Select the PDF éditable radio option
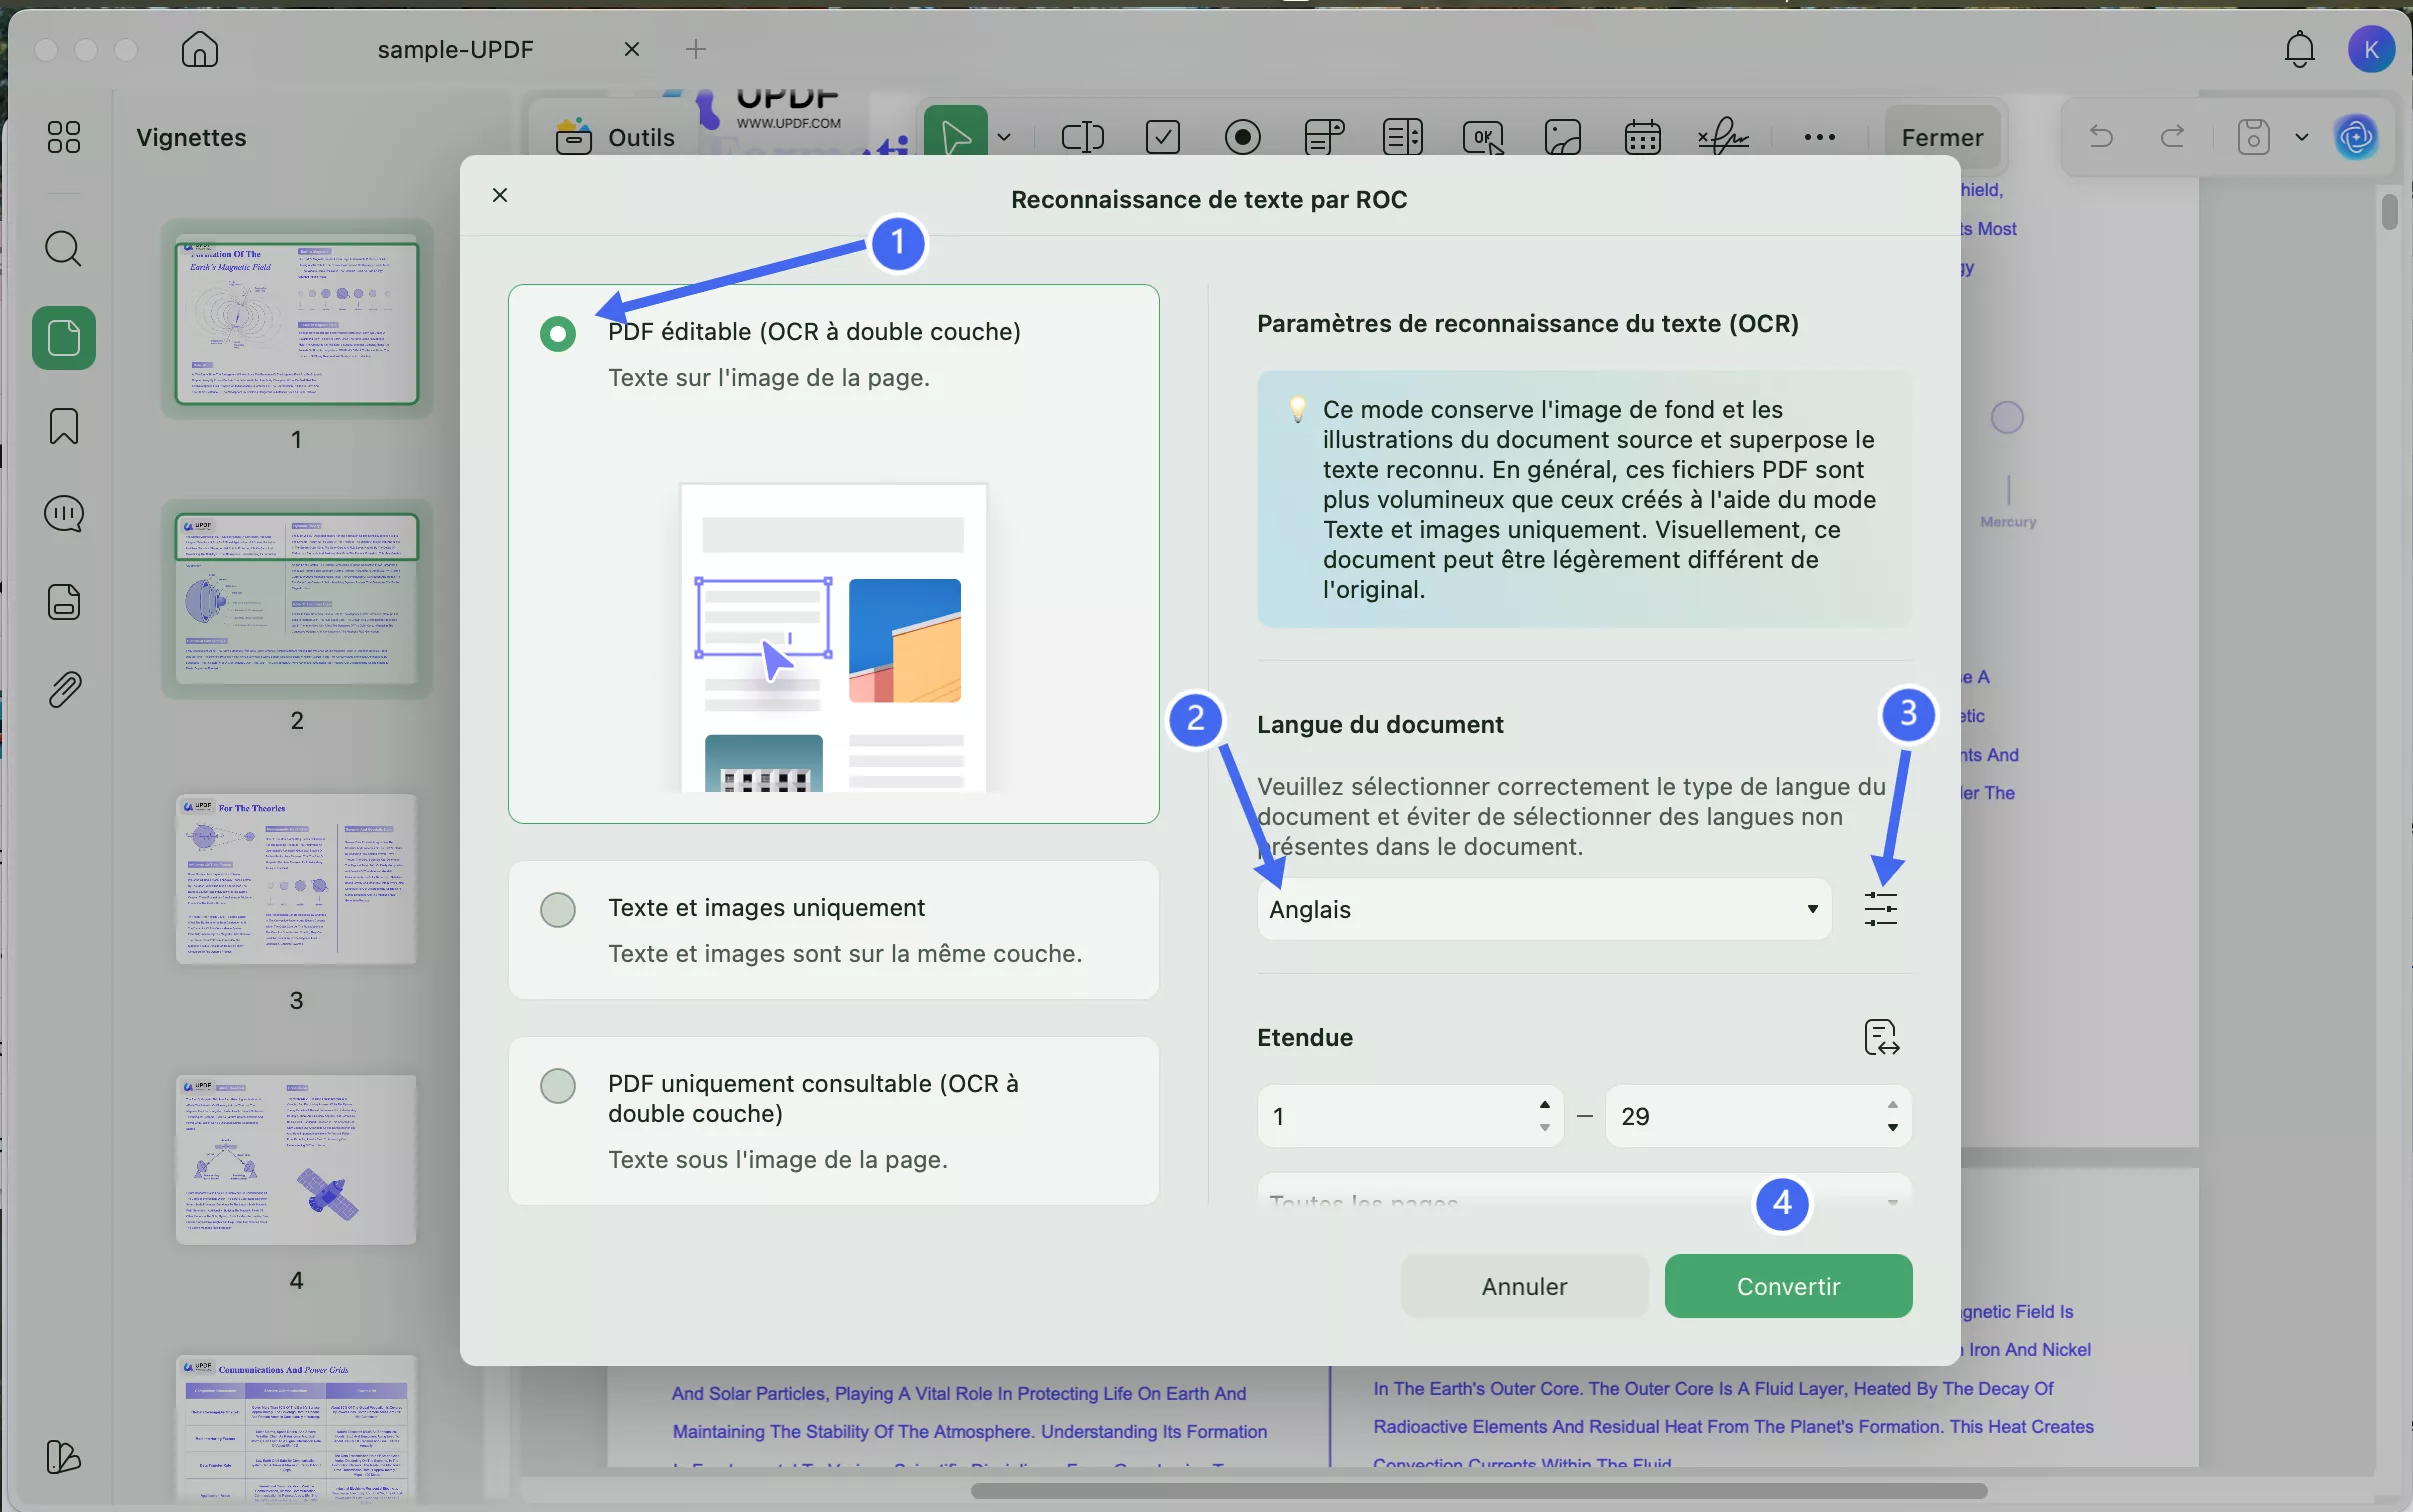2413x1512 pixels. click(x=558, y=333)
